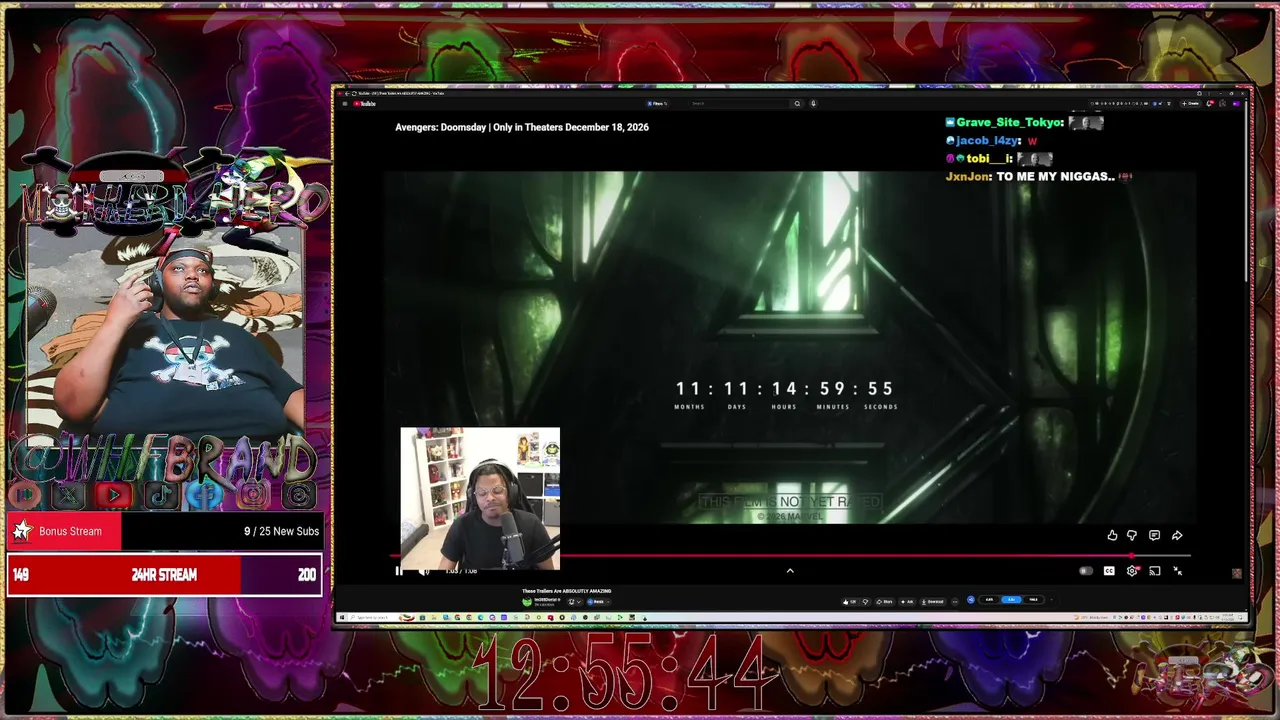Click the Threads icon in stream overlay
This screenshot has width=1280, height=720.
click(x=299, y=494)
